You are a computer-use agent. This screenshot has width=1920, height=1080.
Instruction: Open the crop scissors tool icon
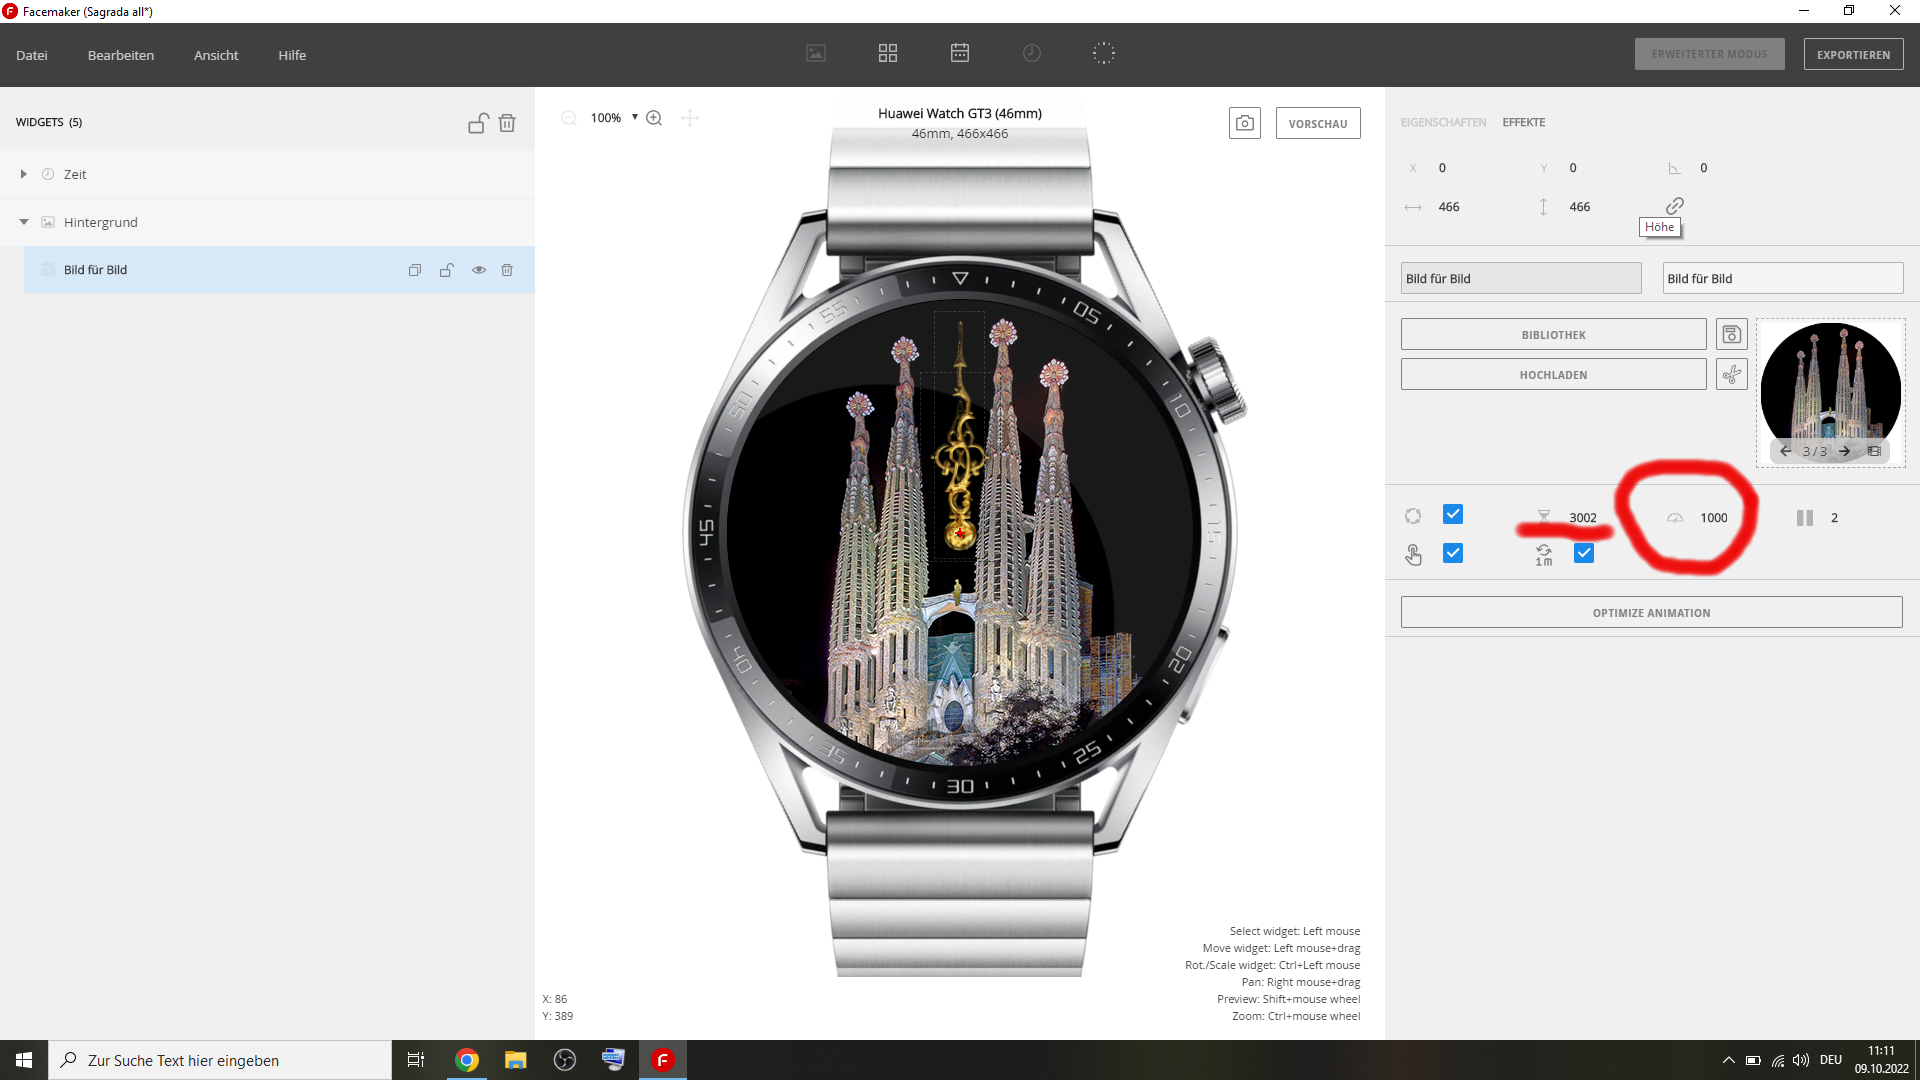coord(1731,374)
